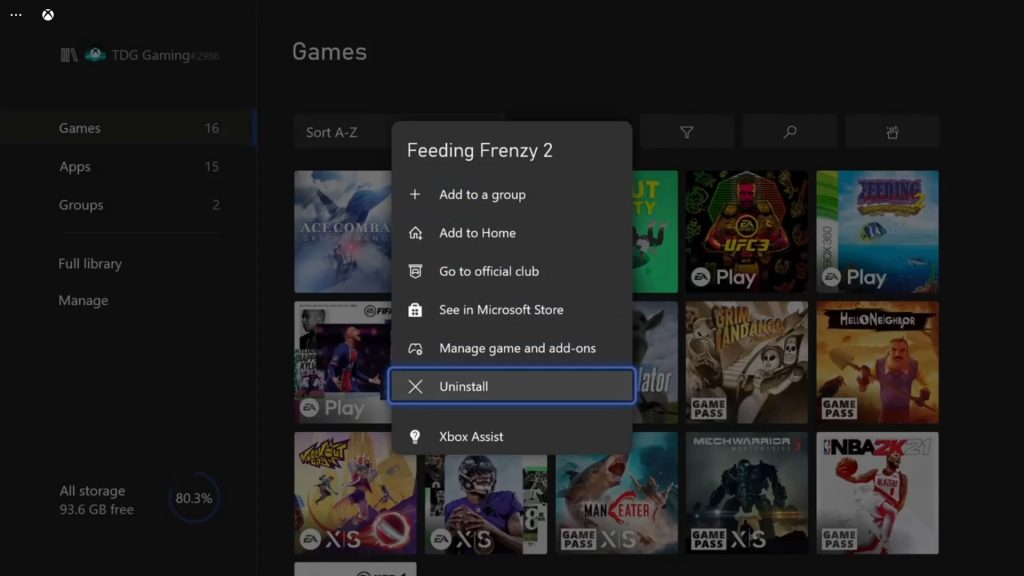The height and width of the screenshot is (576, 1024).
Task: Select the Madden football game tile
Action: tap(486, 504)
